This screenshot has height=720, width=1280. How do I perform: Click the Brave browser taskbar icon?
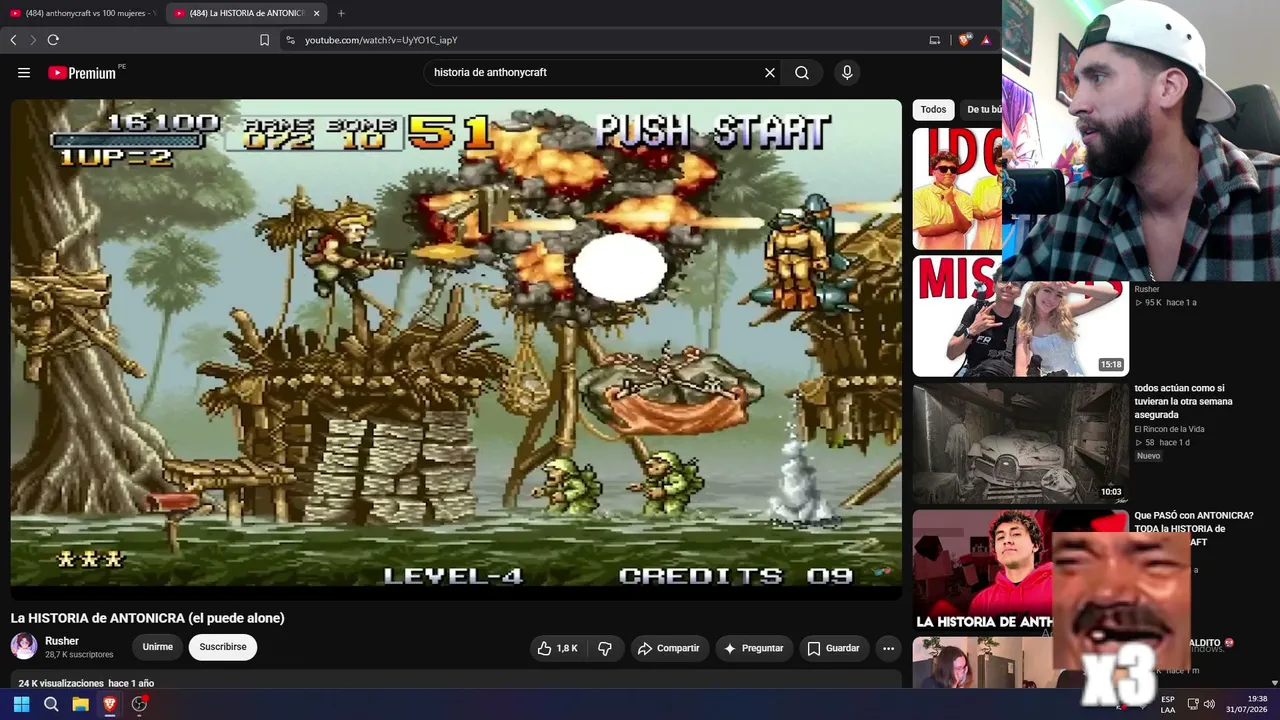110,704
